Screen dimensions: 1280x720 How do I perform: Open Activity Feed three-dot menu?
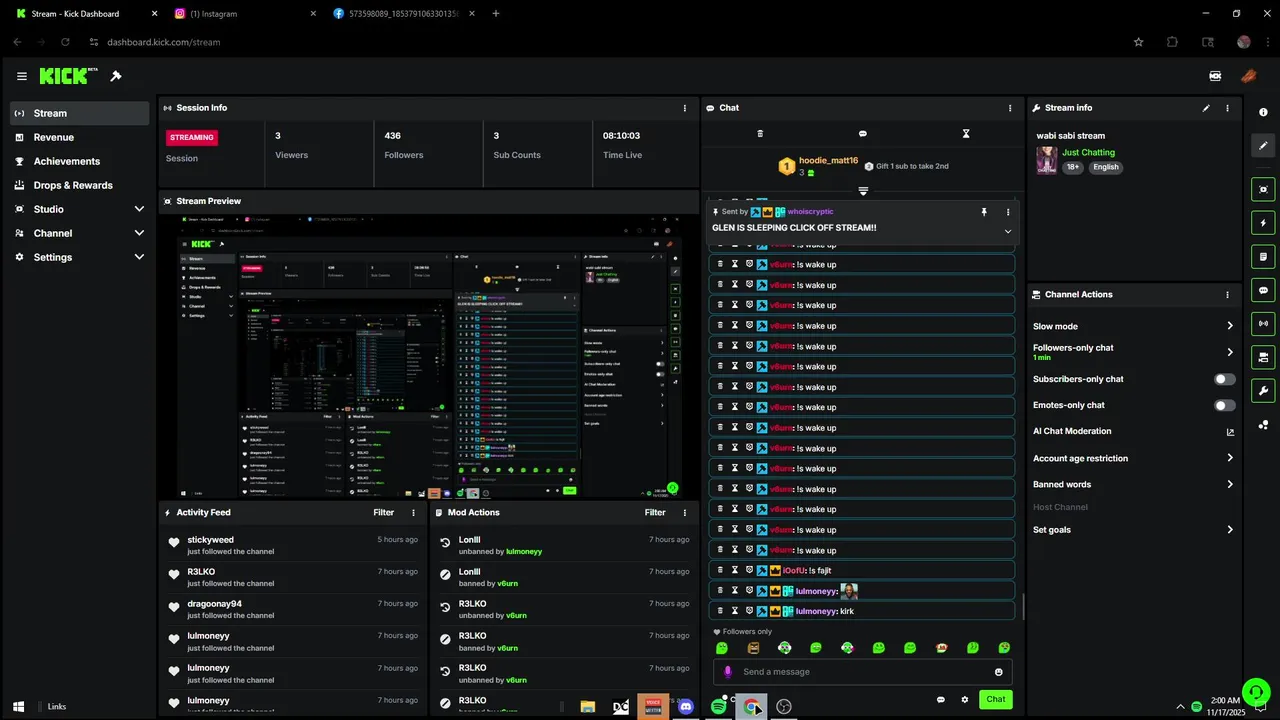coord(414,513)
